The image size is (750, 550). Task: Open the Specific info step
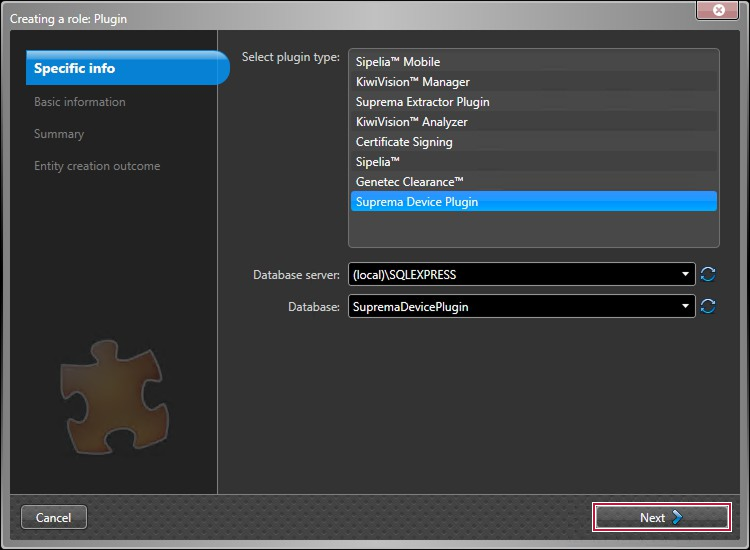[x=75, y=69]
